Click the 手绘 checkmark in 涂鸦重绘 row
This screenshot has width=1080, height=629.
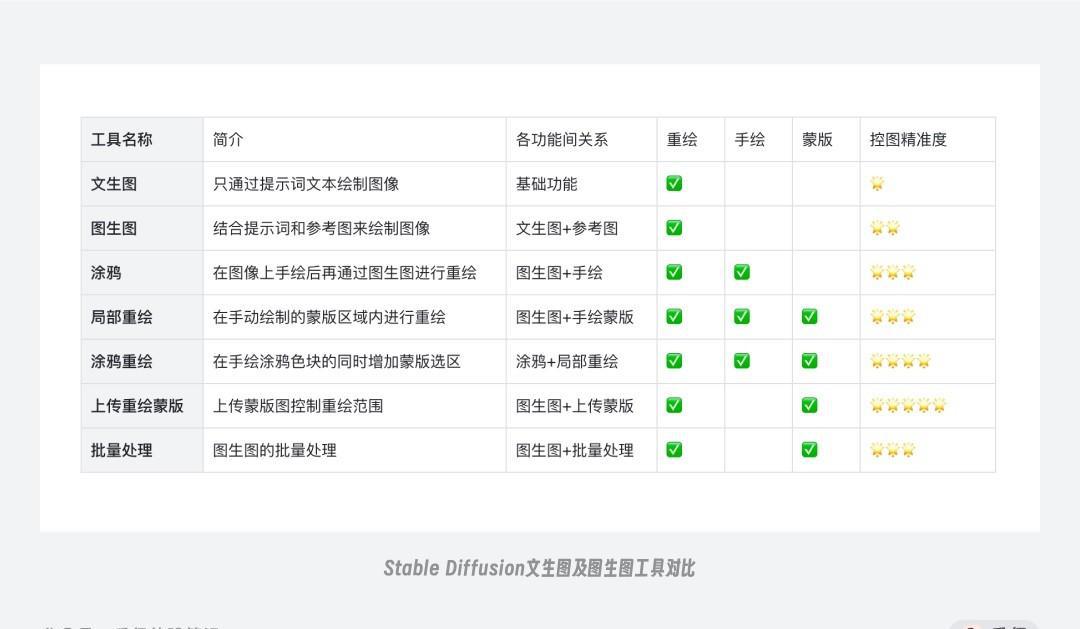click(742, 361)
